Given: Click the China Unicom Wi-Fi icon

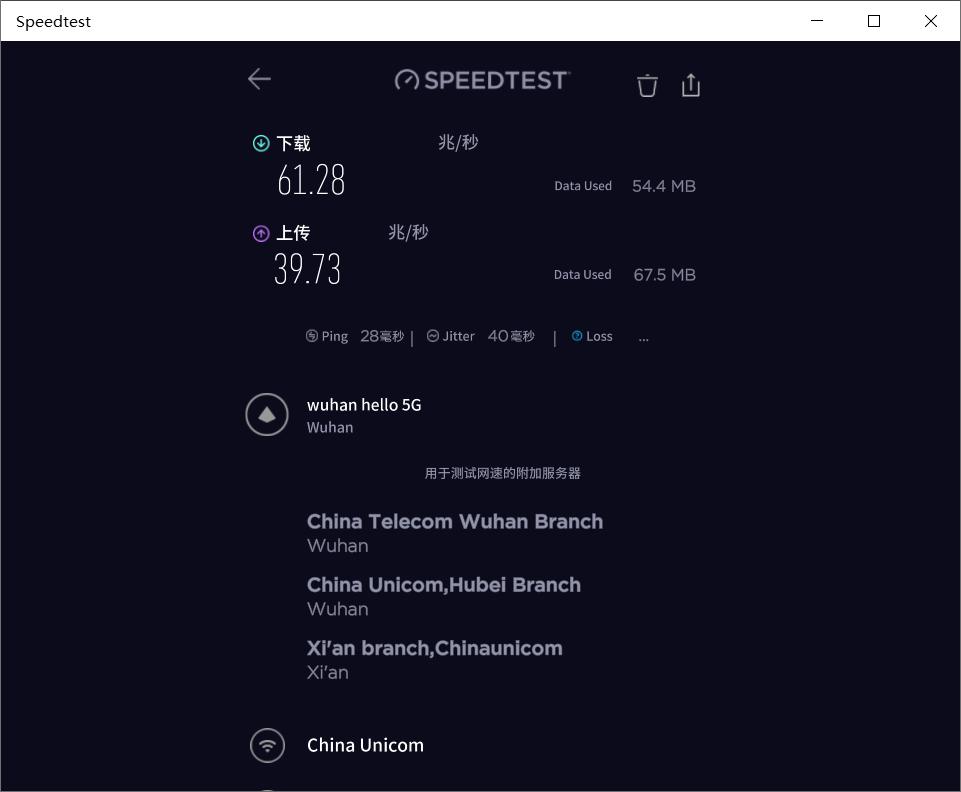Looking at the screenshot, I should (x=267, y=745).
